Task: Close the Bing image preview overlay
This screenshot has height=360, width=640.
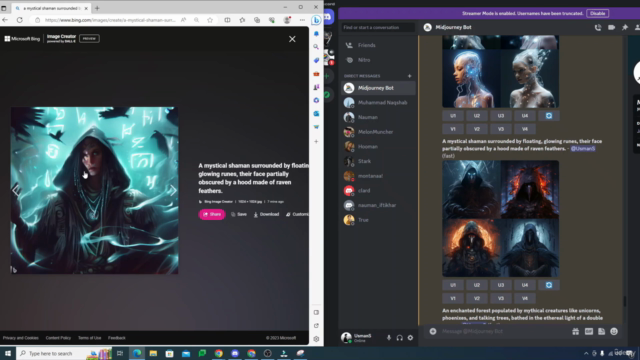Action: [x=292, y=39]
